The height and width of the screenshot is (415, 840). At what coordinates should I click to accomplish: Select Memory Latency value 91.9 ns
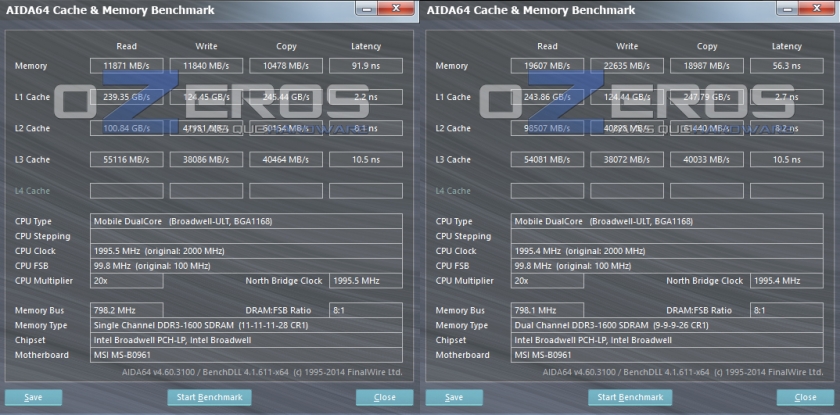click(x=366, y=66)
